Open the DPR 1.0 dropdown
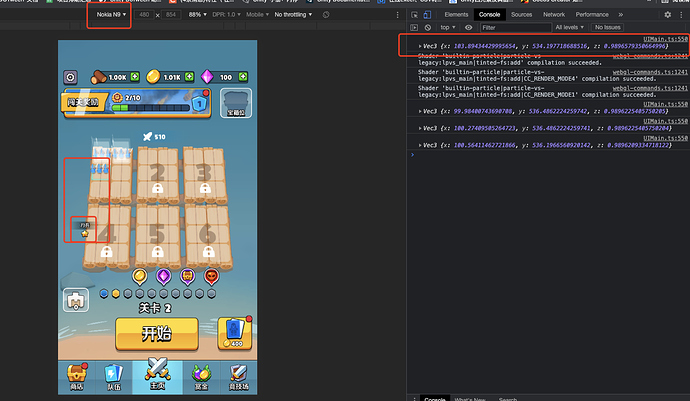Viewport: 690px width, 401px height. coord(226,15)
